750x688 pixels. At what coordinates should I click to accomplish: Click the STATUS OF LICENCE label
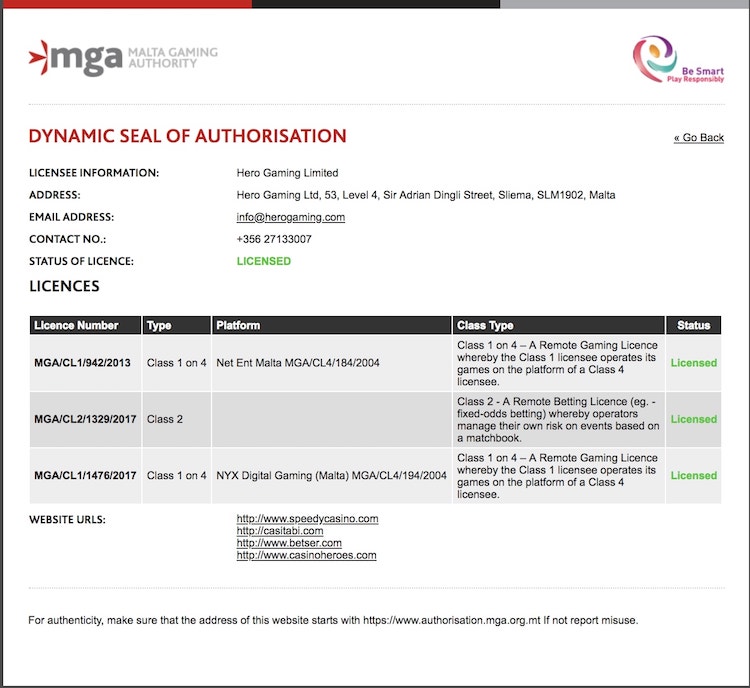tap(81, 261)
